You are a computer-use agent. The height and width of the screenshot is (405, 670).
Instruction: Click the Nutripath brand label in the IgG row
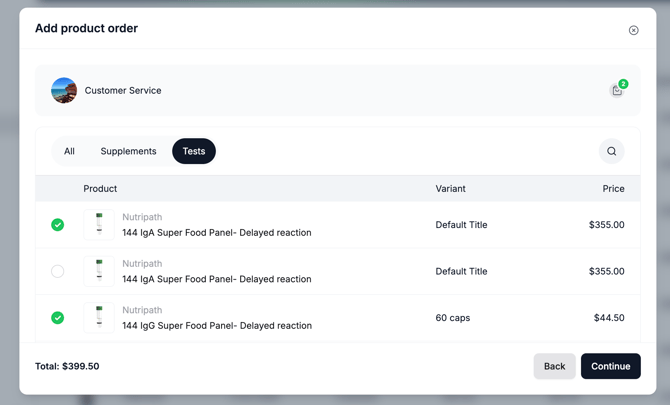(142, 310)
